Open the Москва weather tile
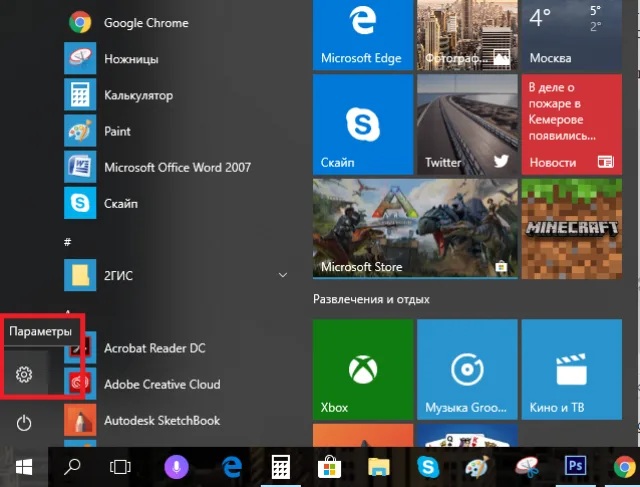 (571, 34)
